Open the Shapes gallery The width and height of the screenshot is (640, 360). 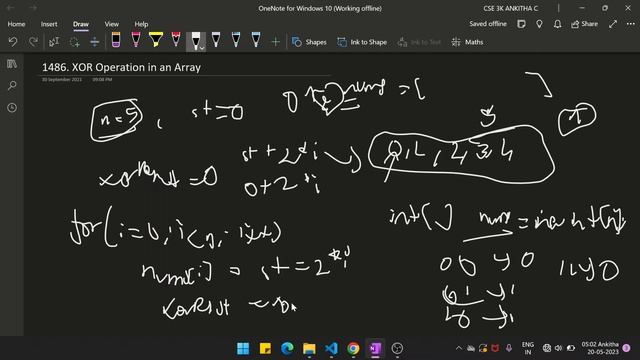tap(309, 42)
